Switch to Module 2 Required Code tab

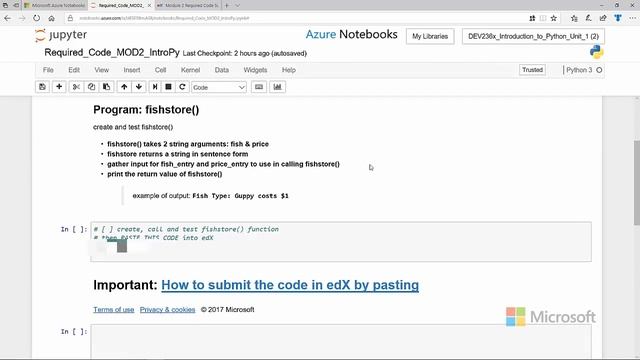[x=188, y=5]
